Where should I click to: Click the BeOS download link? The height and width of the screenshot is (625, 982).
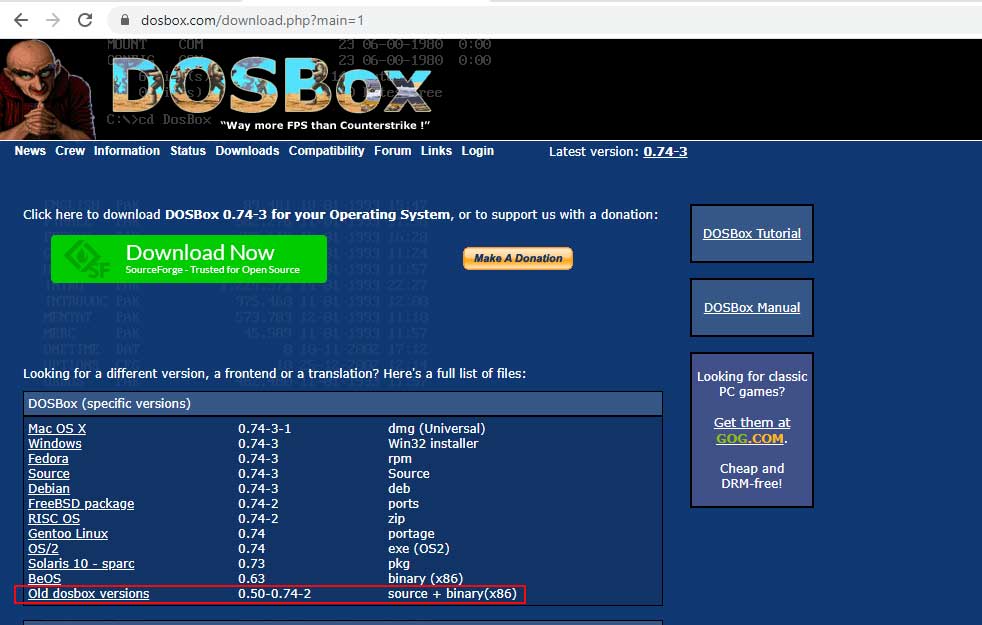click(x=44, y=579)
